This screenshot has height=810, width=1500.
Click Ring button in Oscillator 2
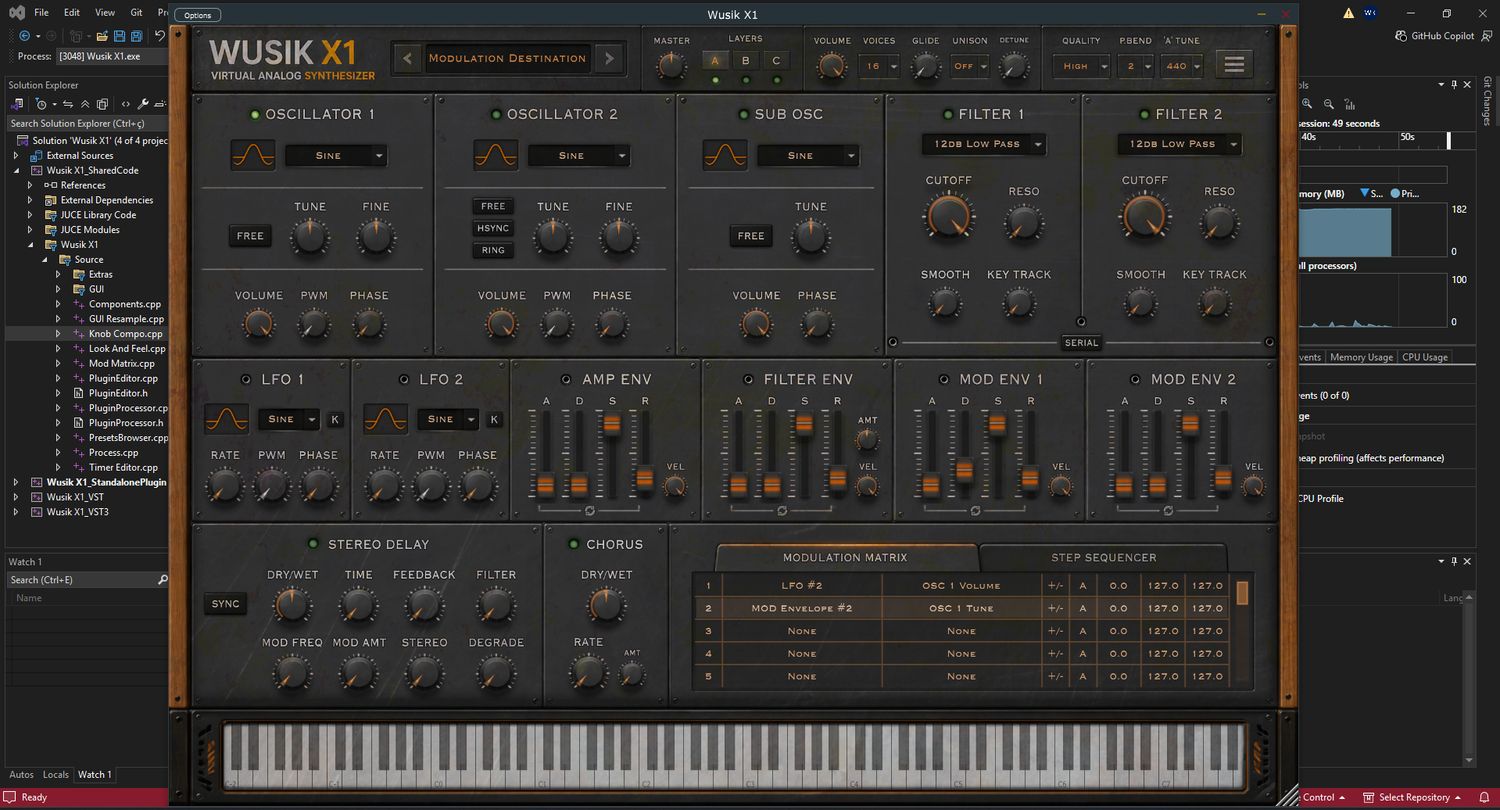pos(493,250)
